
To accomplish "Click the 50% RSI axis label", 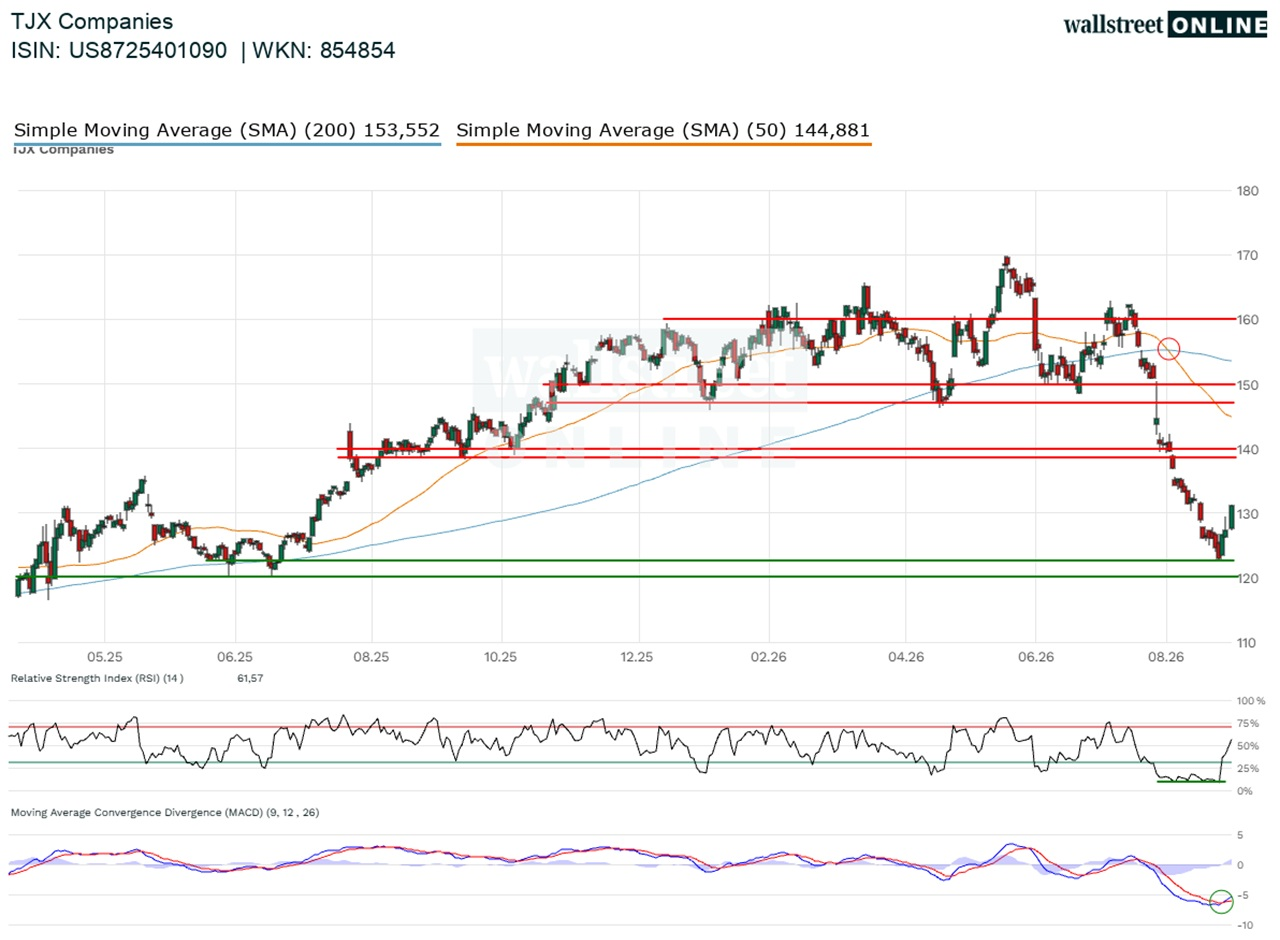I will (x=1248, y=746).
